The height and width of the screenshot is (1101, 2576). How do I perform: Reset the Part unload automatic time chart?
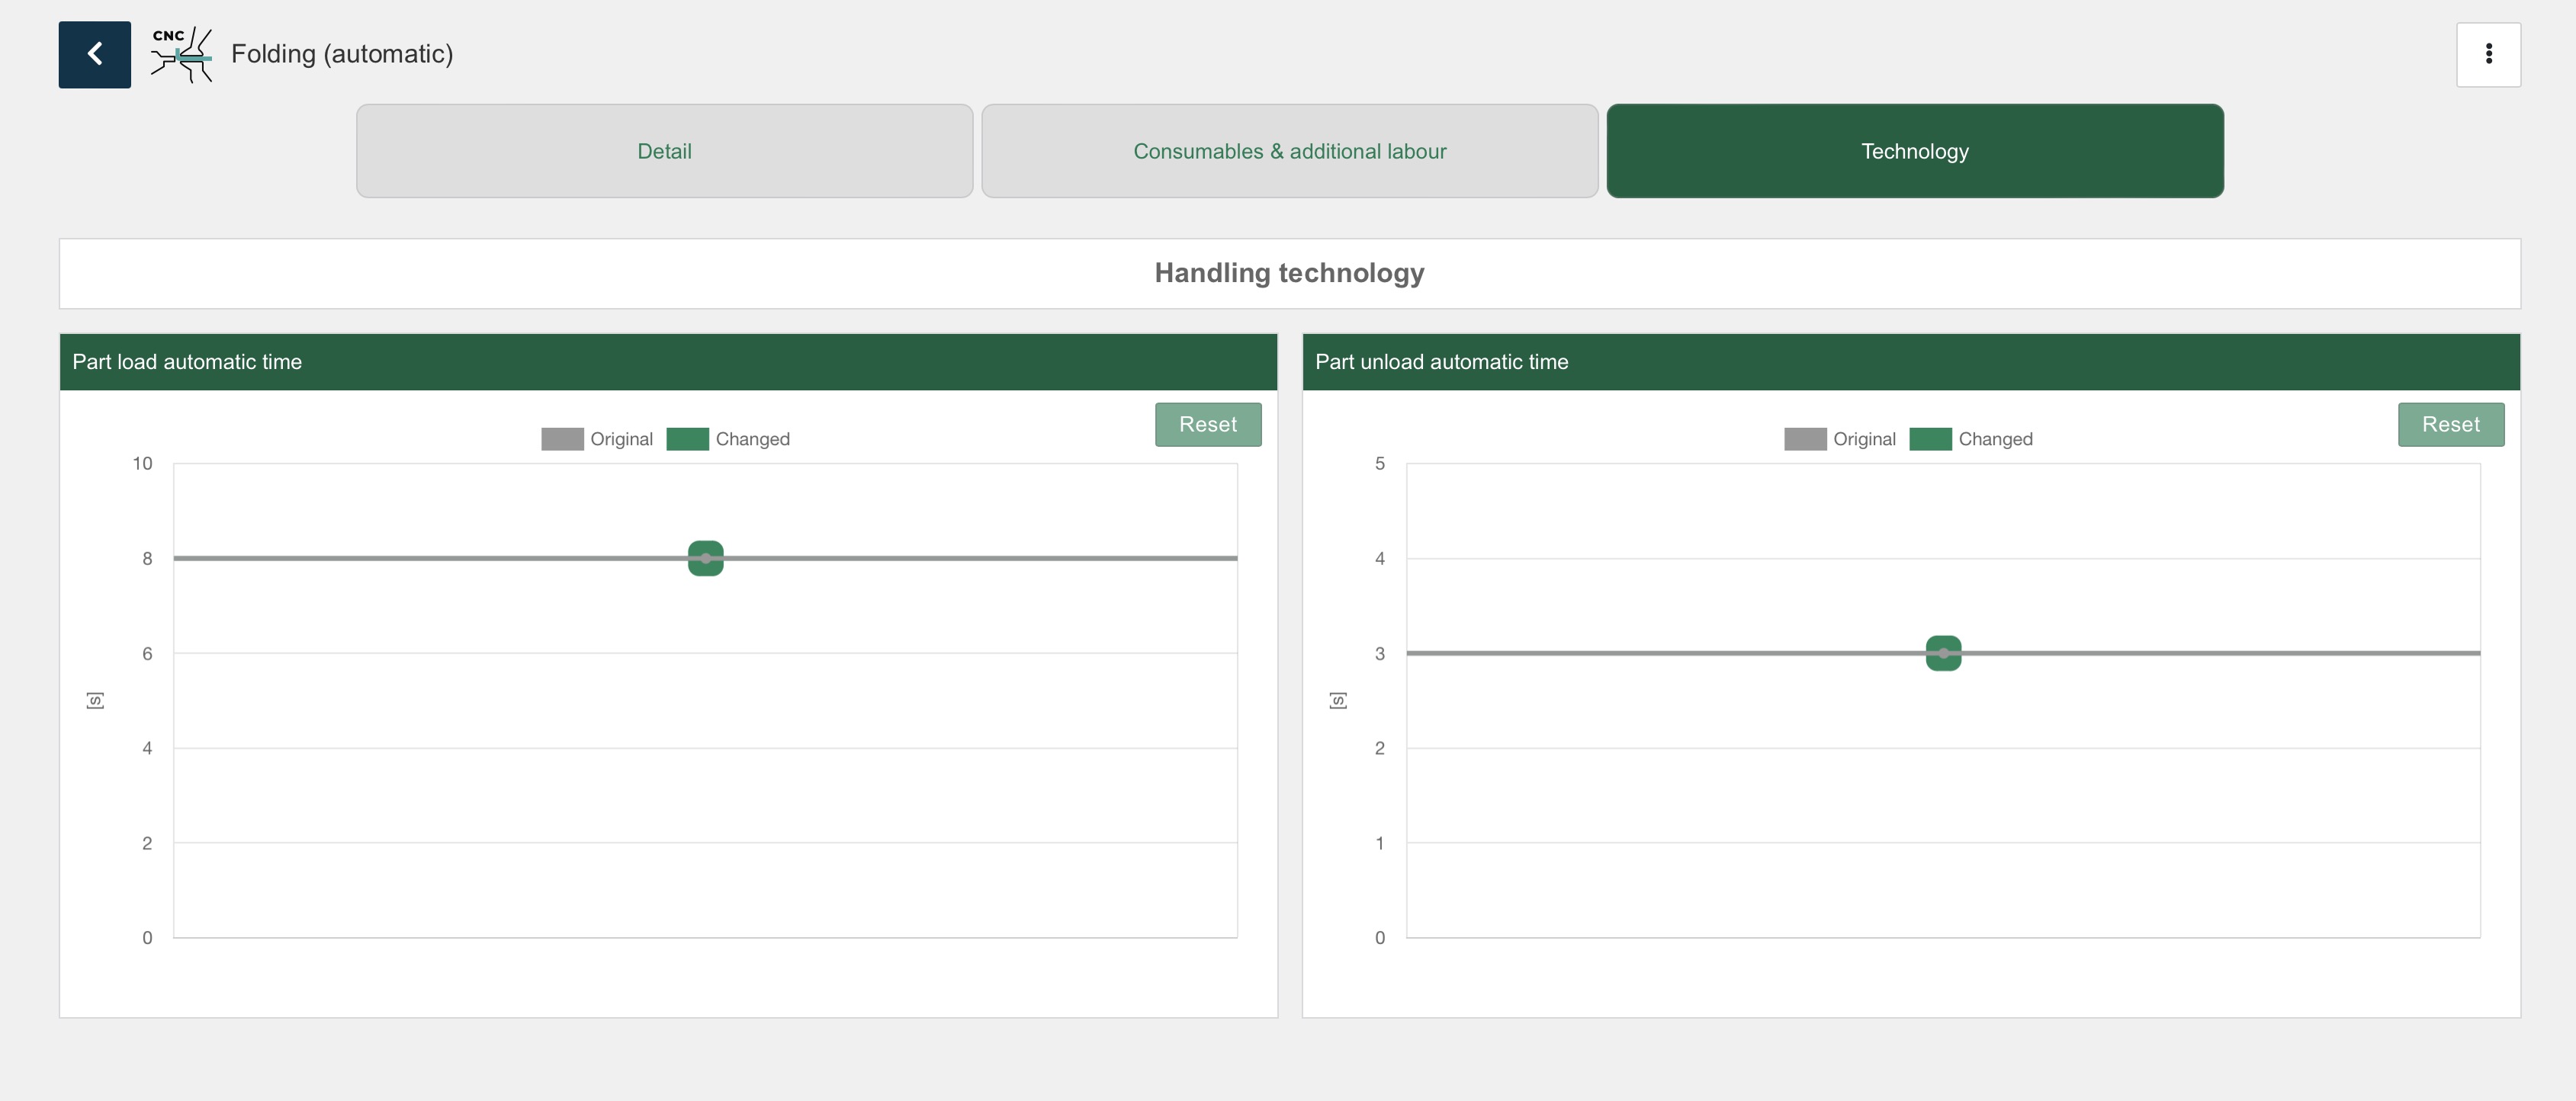click(2450, 424)
